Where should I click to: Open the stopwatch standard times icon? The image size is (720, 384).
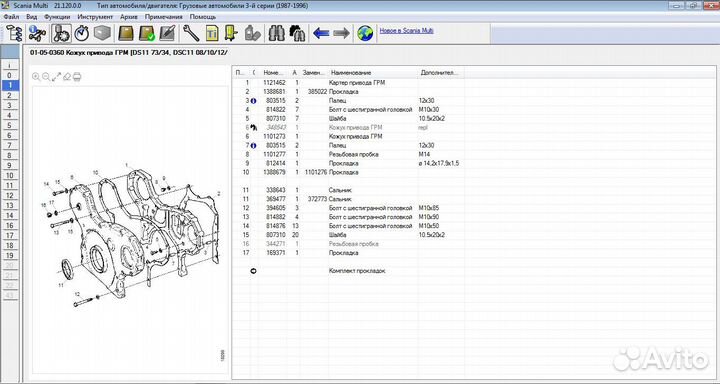tap(82, 33)
